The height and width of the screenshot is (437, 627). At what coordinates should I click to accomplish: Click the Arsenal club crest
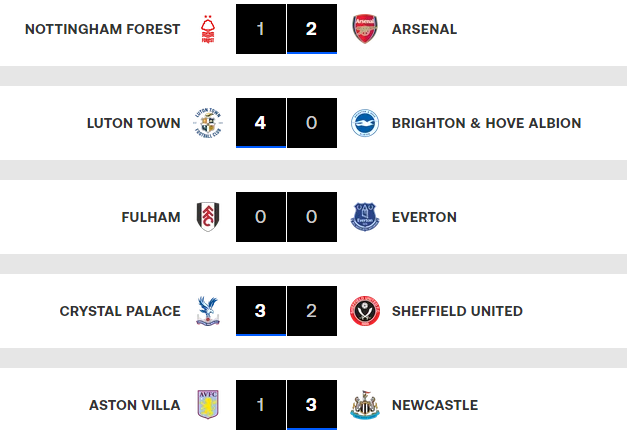[x=365, y=29]
